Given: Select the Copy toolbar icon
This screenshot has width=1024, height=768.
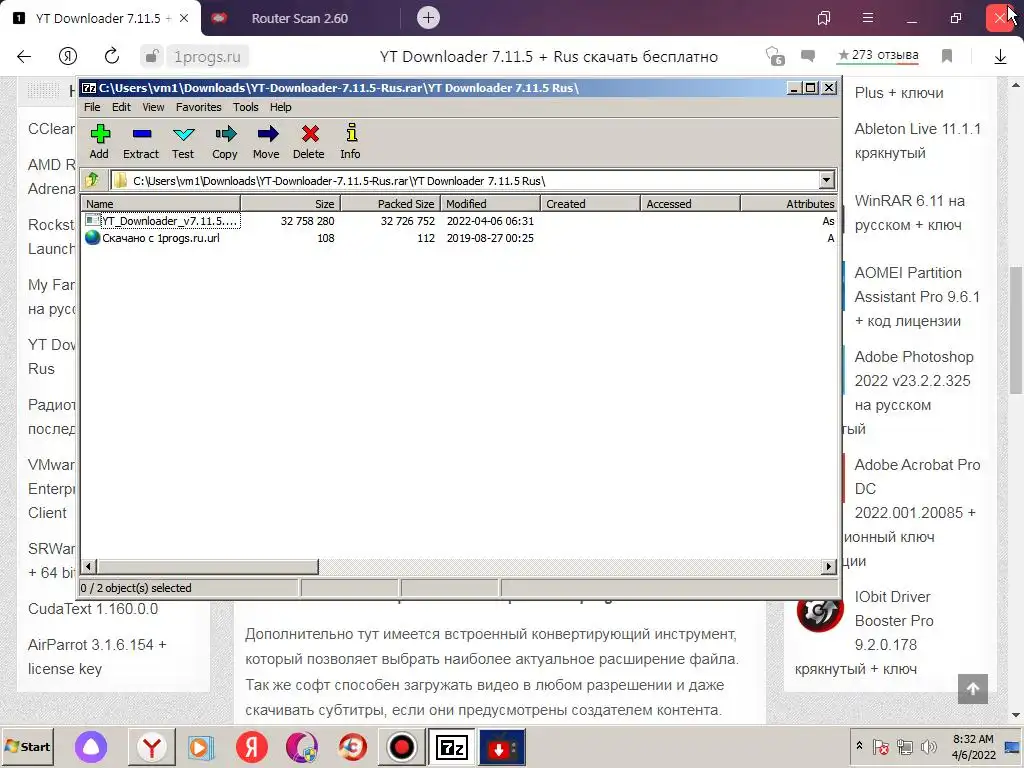Looking at the screenshot, I should (225, 141).
